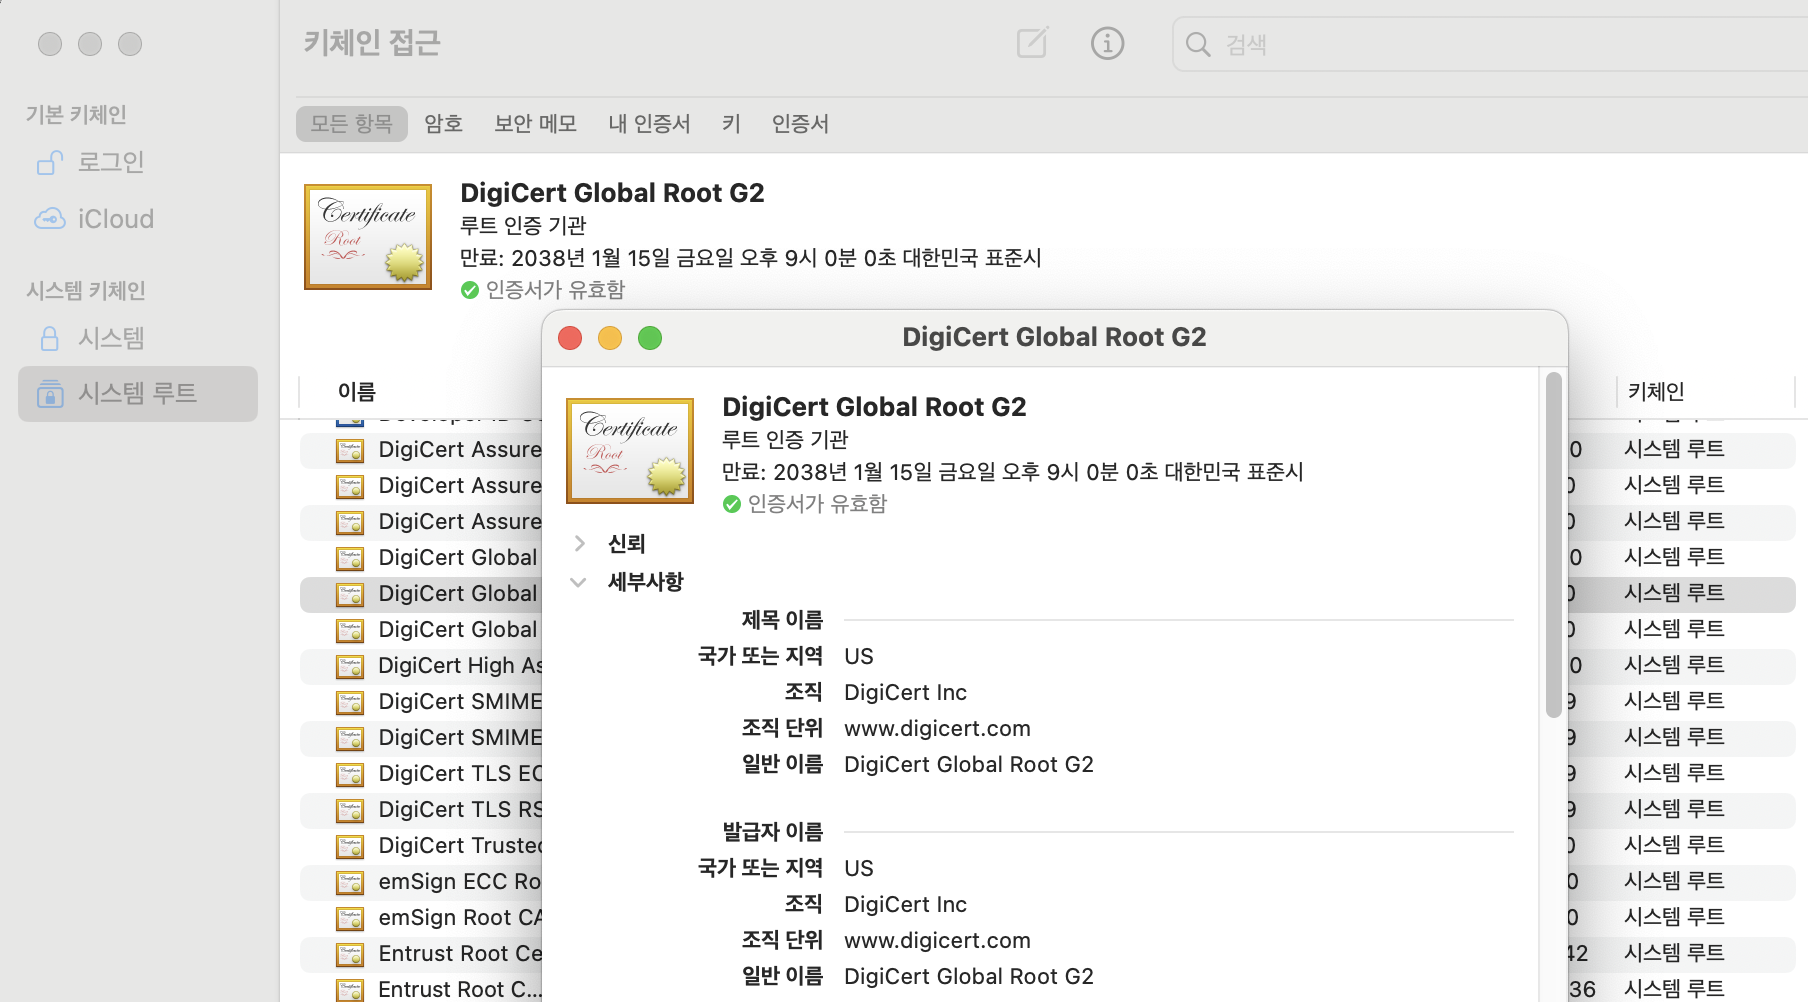Open the info button in toolbar

point(1107,43)
